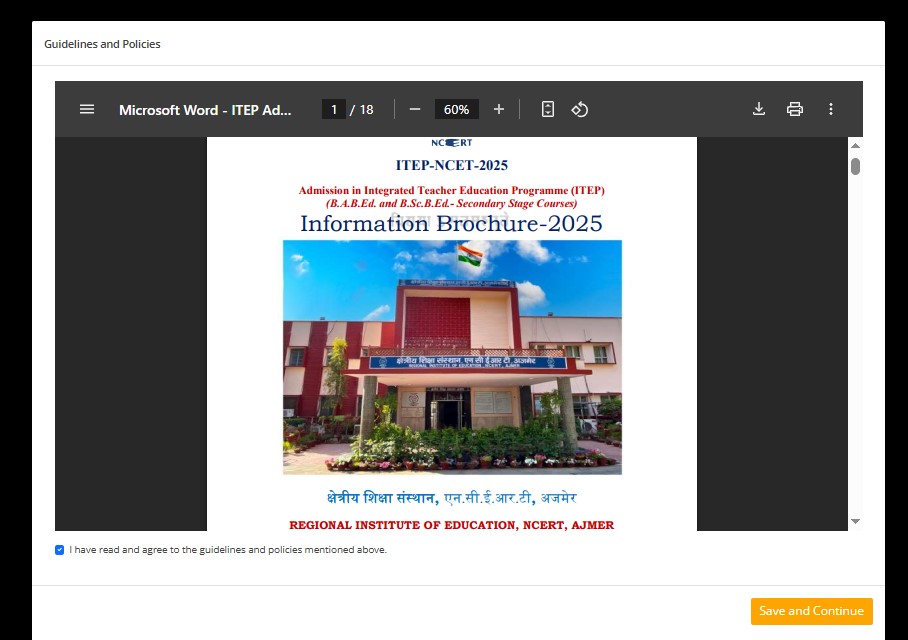
Task: Click the fit to page icon
Action: 548,109
